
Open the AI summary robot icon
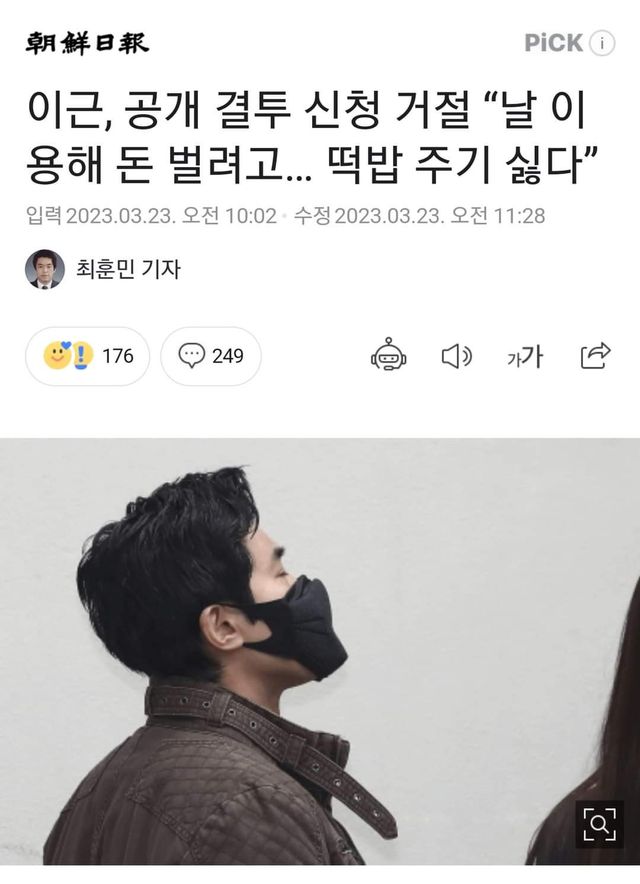click(388, 355)
